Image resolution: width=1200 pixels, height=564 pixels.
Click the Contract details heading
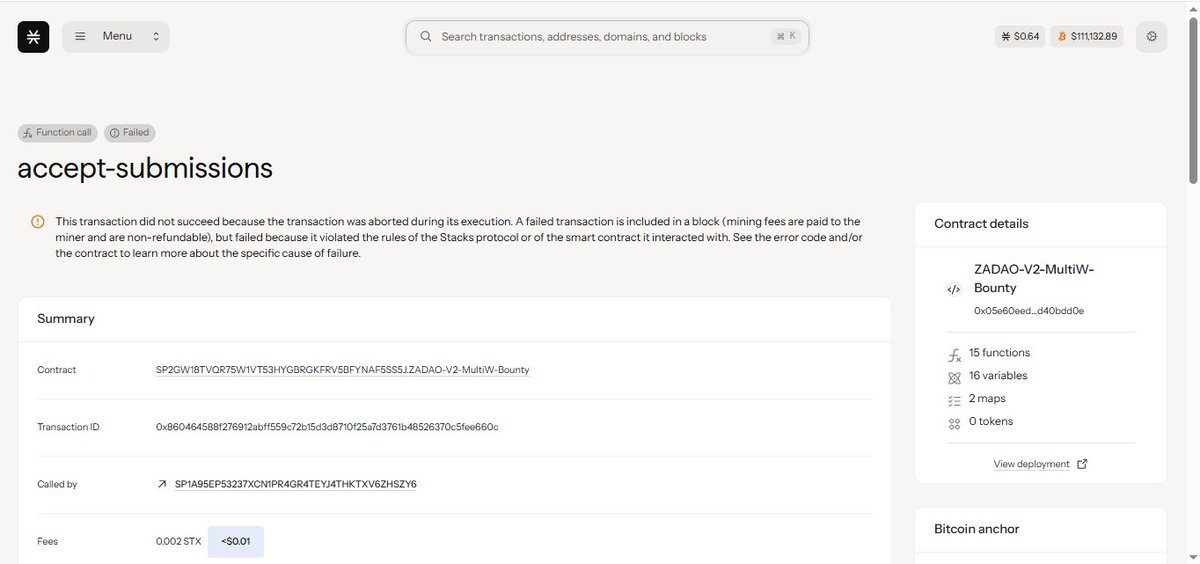[x=981, y=224]
